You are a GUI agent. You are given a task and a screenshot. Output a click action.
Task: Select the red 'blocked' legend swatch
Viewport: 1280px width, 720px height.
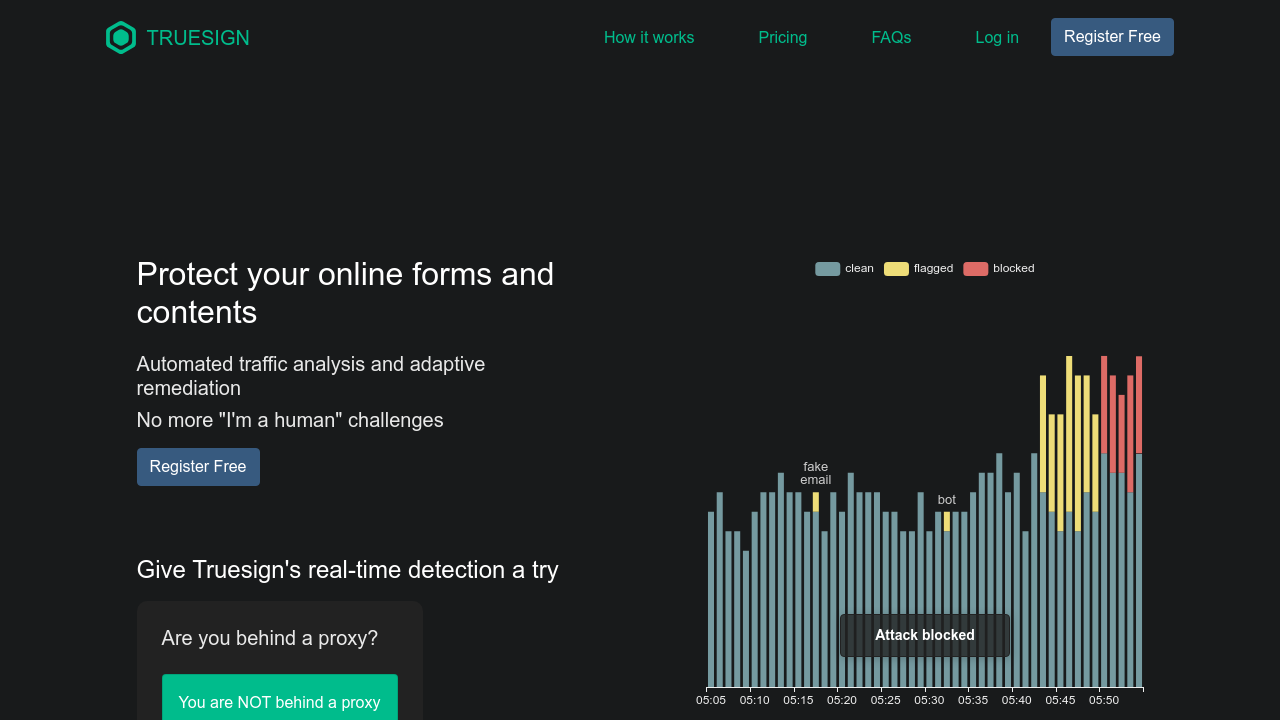975,268
